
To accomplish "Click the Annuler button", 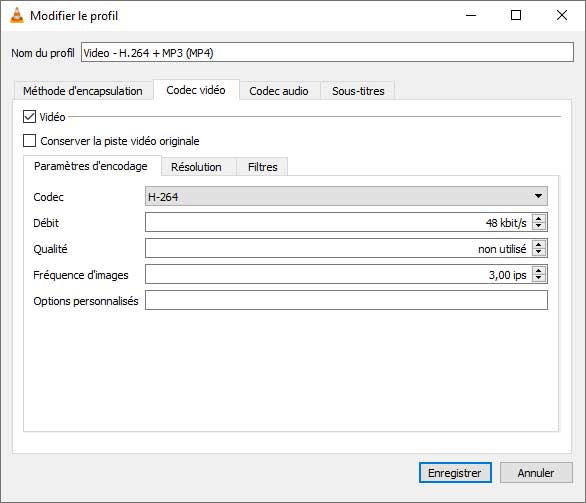I will click(536, 473).
